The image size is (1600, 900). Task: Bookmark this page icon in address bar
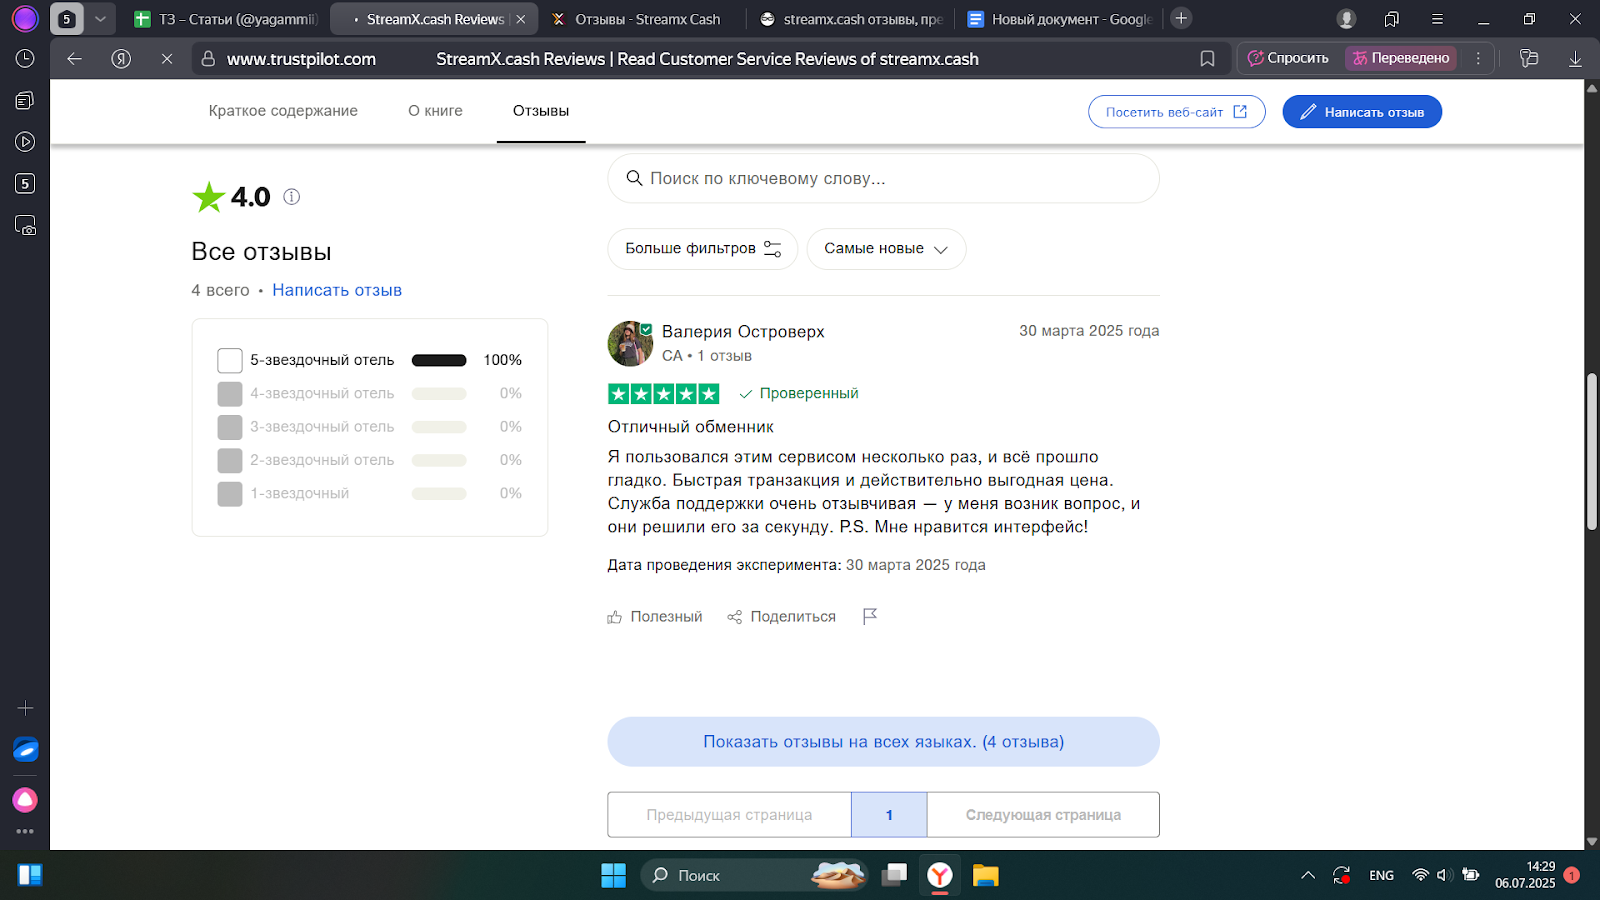pyautogui.click(x=1207, y=59)
